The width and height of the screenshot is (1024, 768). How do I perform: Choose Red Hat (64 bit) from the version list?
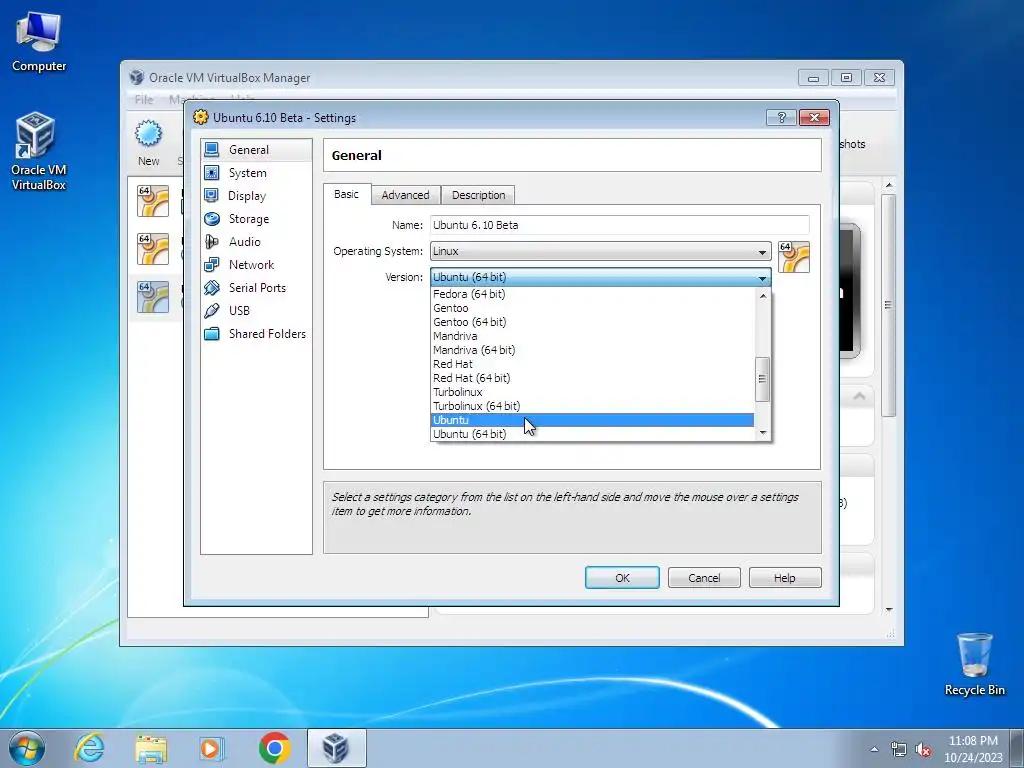pos(592,378)
